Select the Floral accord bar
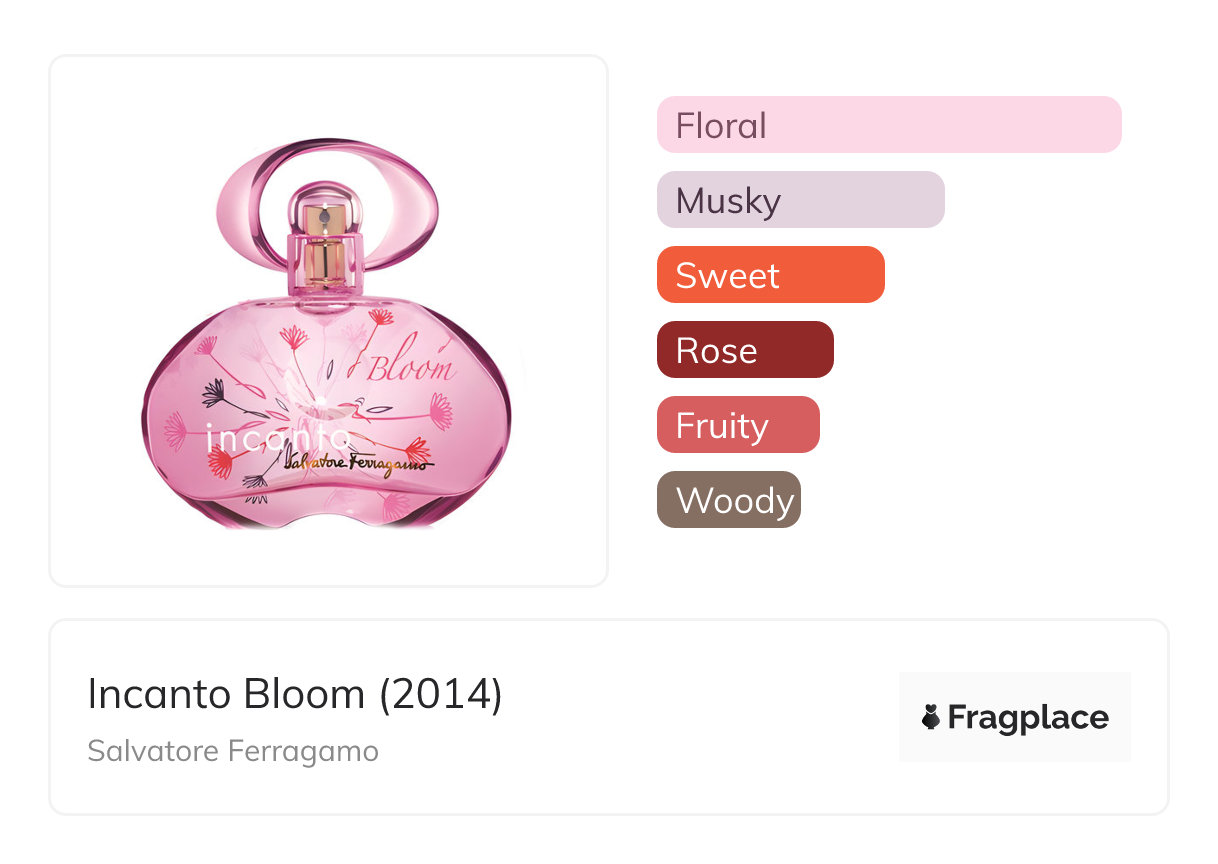 tap(888, 125)
